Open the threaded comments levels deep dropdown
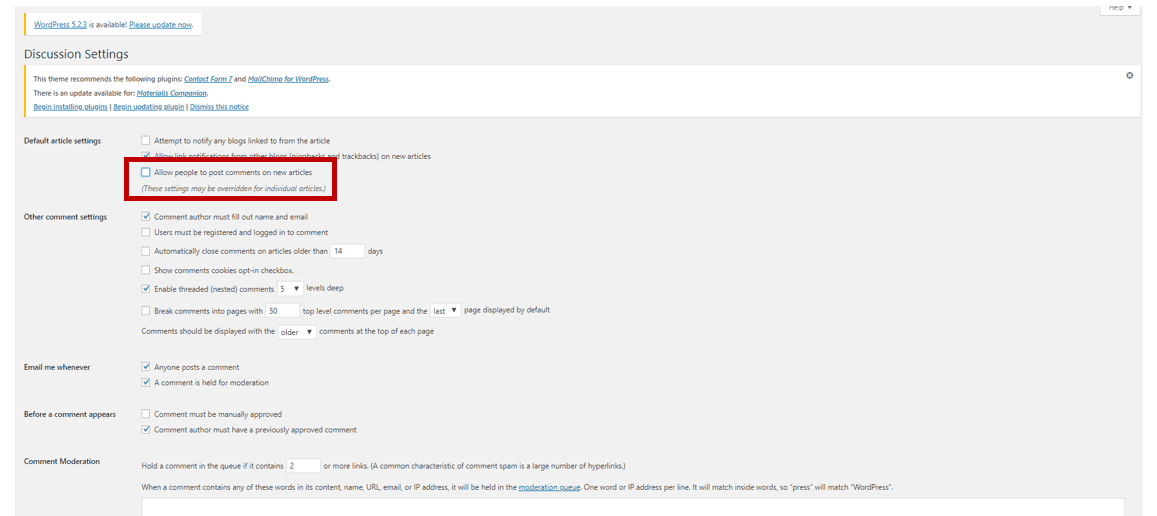This screenshot has height=516, width=1157. click(290, 289)
